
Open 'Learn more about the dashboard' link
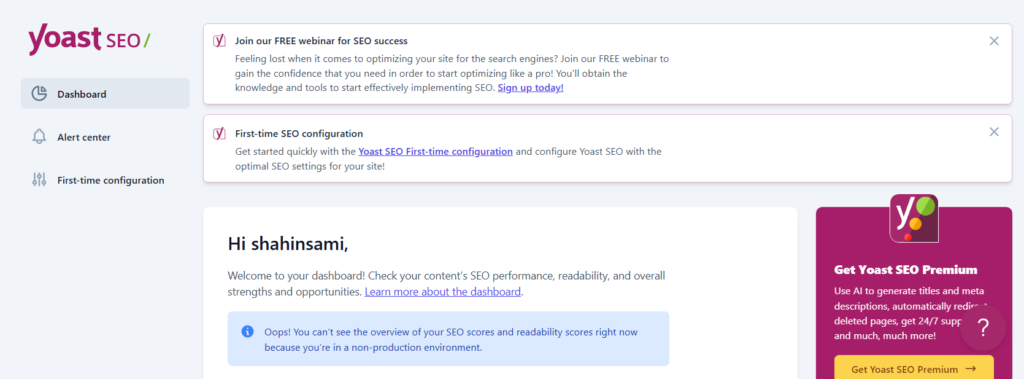pyautogui.click(x=443, y=291)
